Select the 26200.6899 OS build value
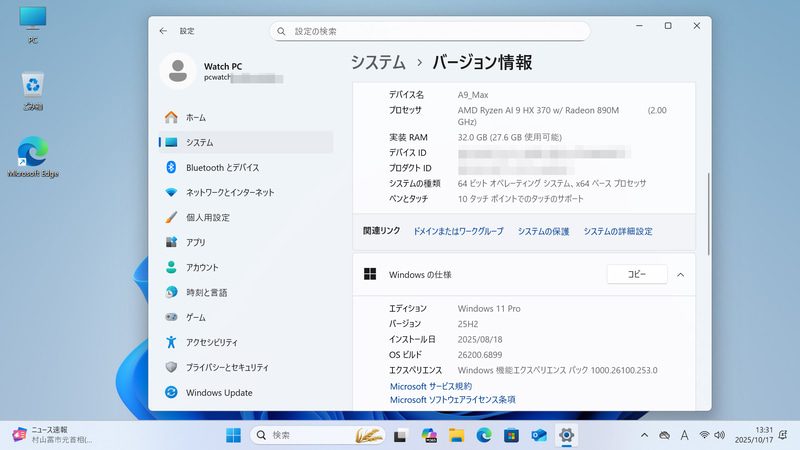Screen dimensions: 800x450 pos(480,355)
